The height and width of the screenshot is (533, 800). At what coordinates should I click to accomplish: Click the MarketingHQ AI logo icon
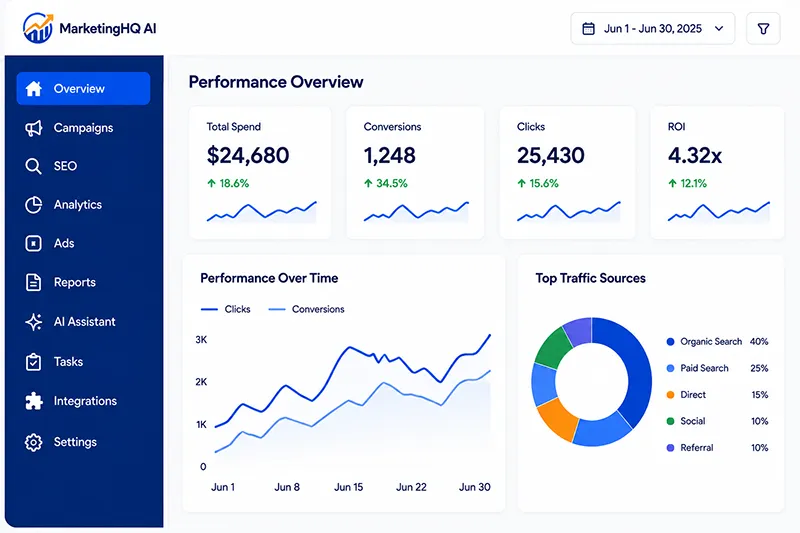click(38, 28)
